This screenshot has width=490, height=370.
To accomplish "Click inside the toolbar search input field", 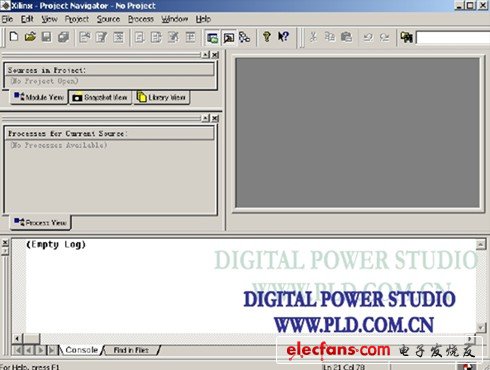I will (x=453, y=37).
